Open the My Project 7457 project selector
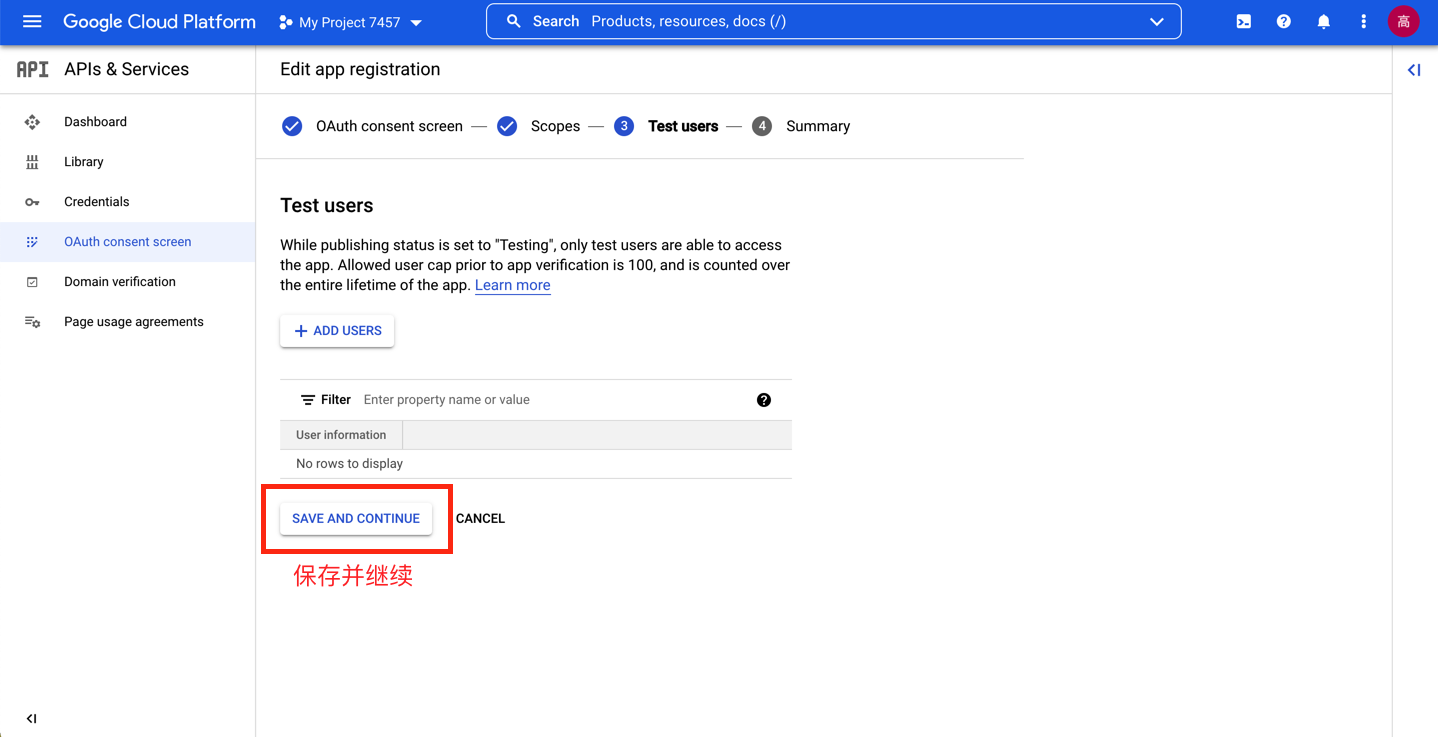The height and width of the screenshot is (737, 1438). tap(350, 22)
